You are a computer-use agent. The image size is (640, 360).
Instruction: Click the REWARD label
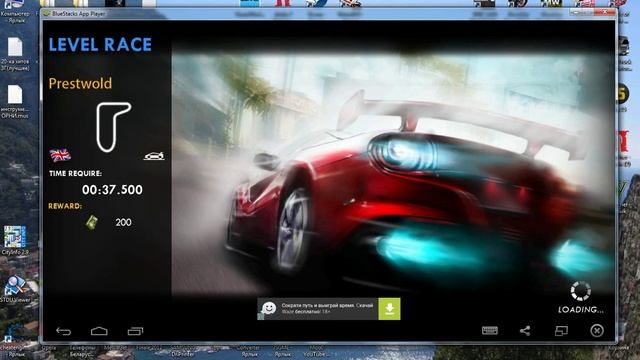[x=65, y=206]
